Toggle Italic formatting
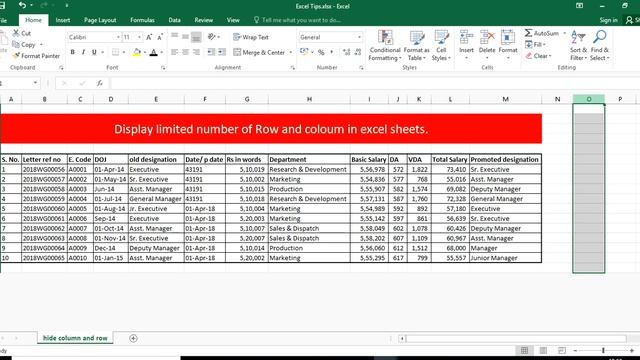Viewport: 640px width, 360px height. click(83, 52)
